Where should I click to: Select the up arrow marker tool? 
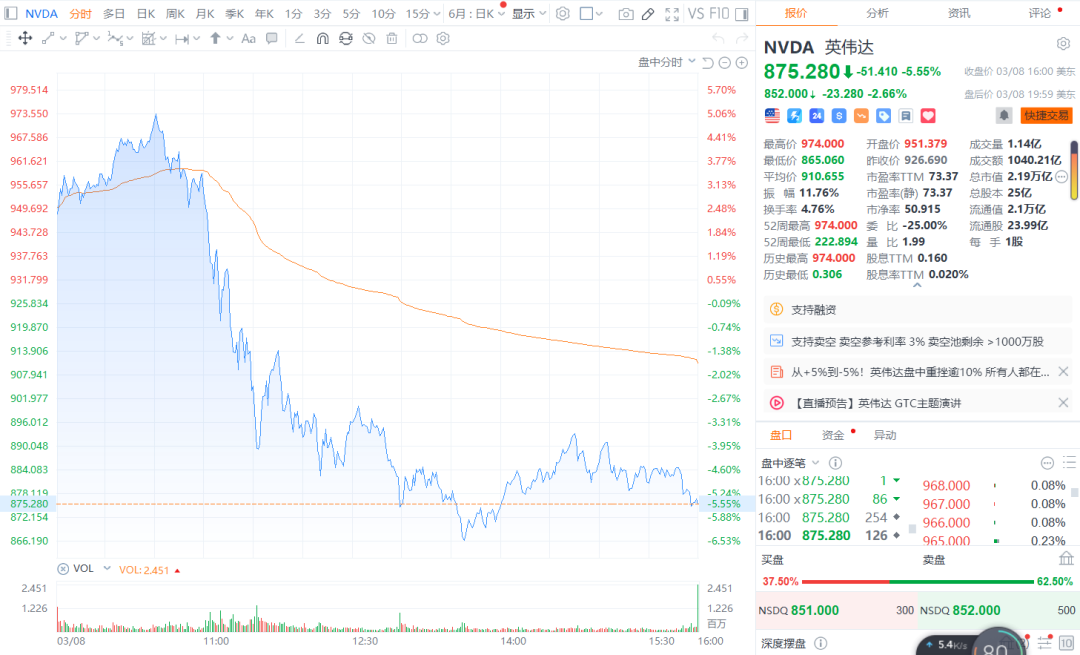[x=215, y=39]
